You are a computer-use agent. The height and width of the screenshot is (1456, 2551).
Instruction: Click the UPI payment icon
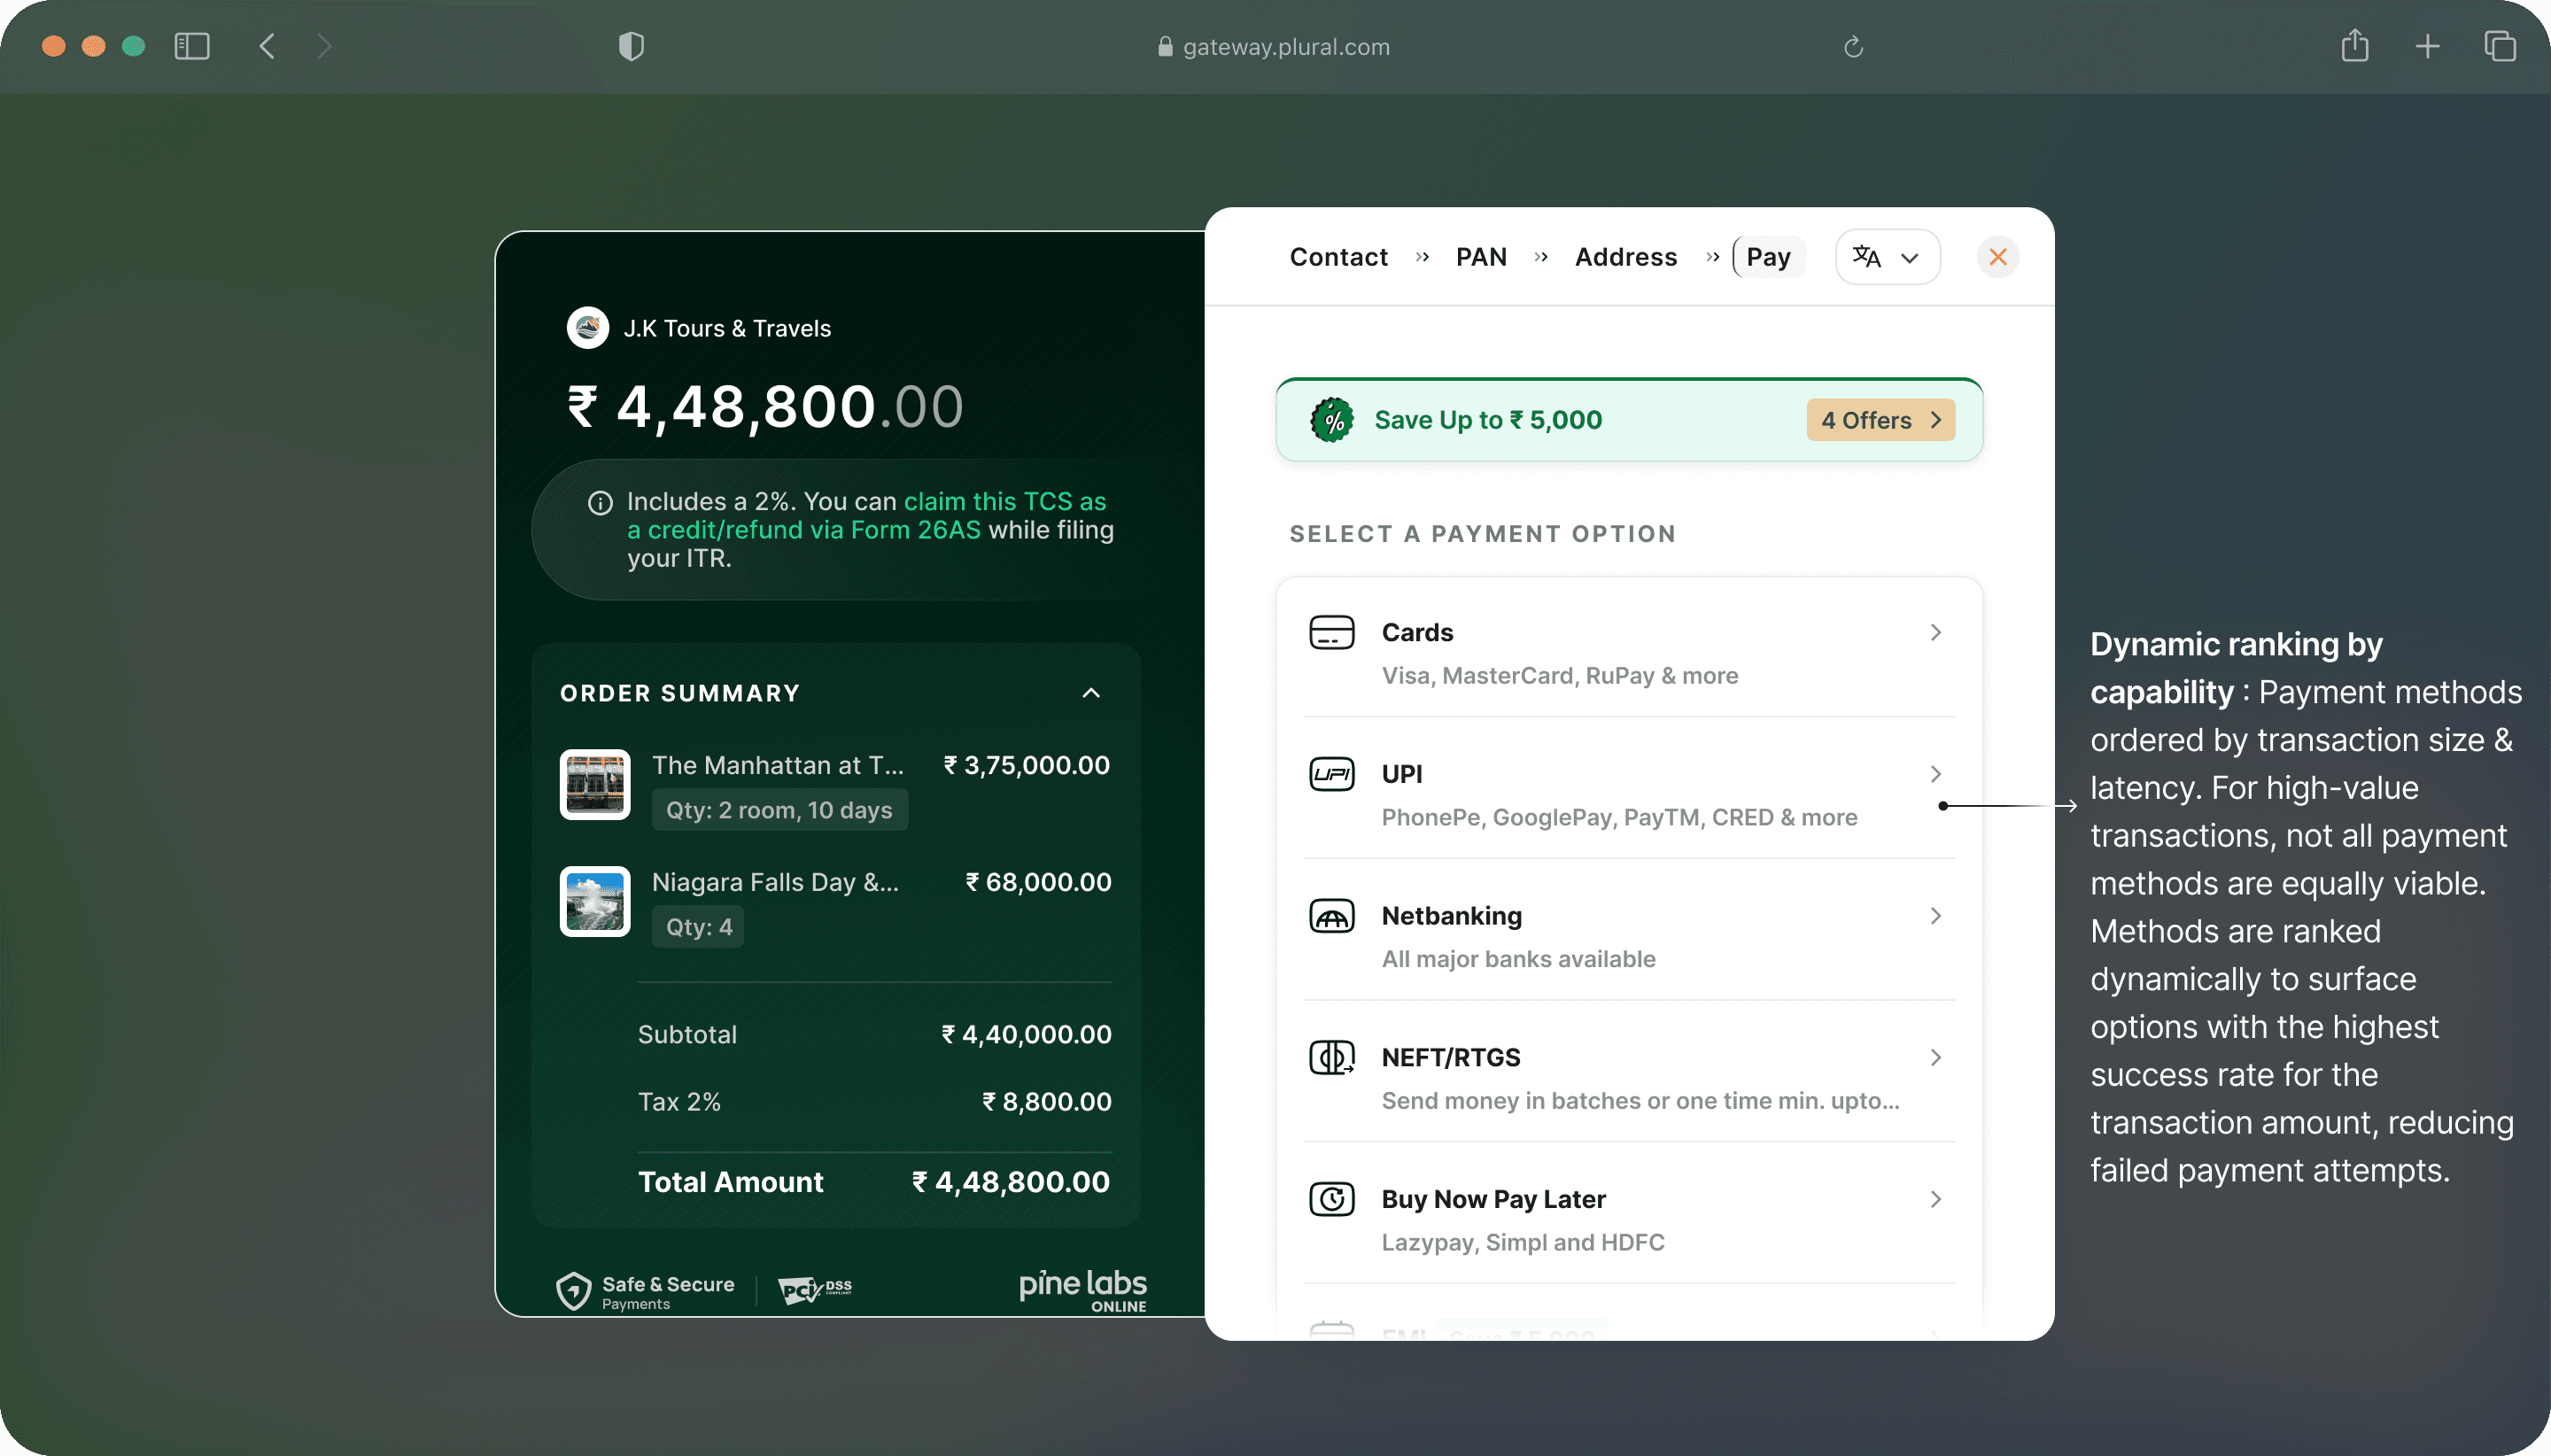1332,775
